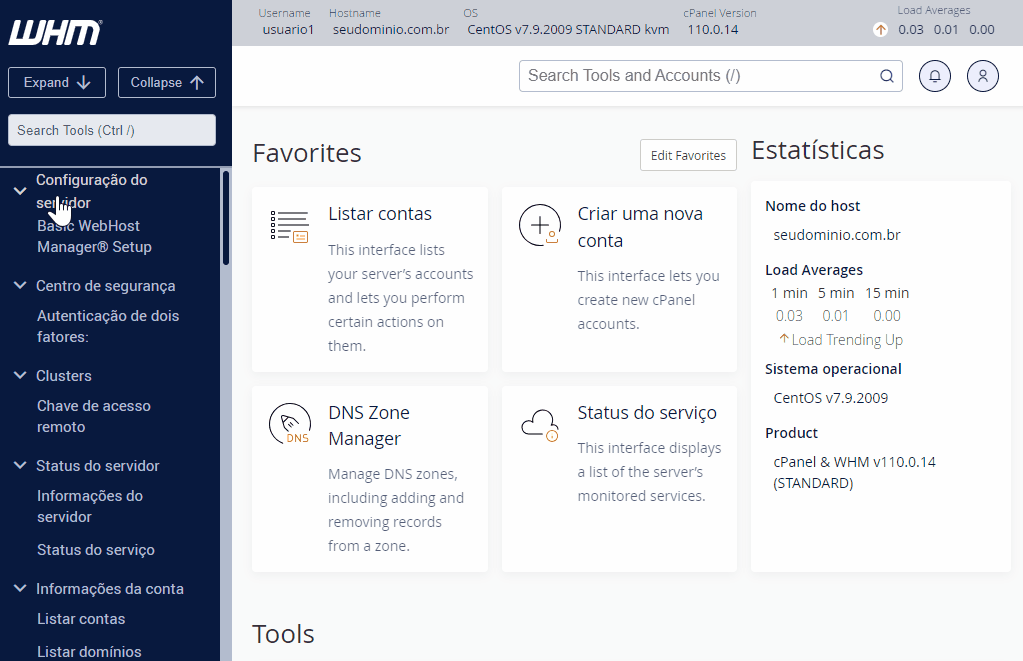The image size is (1023, 661).
Task: Click the Status do serviço cloud icon
Action: pyautogui.click(x=540, y=425)
